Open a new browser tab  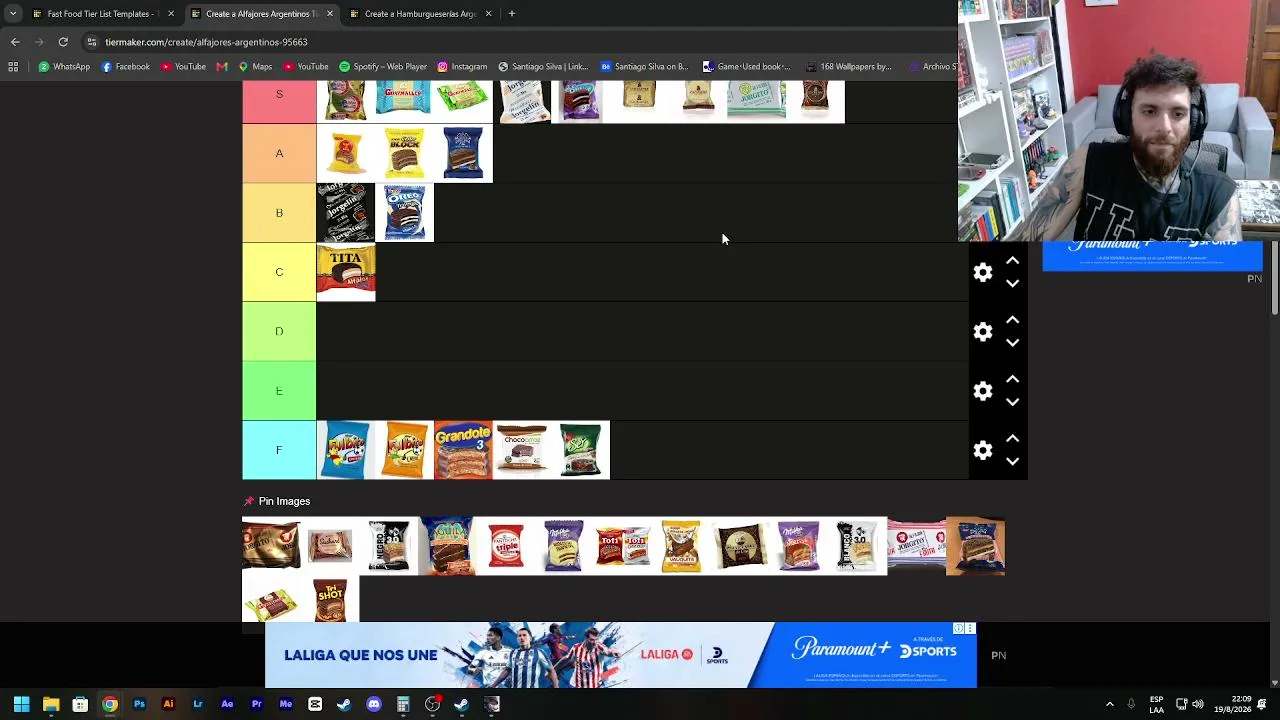512,14
